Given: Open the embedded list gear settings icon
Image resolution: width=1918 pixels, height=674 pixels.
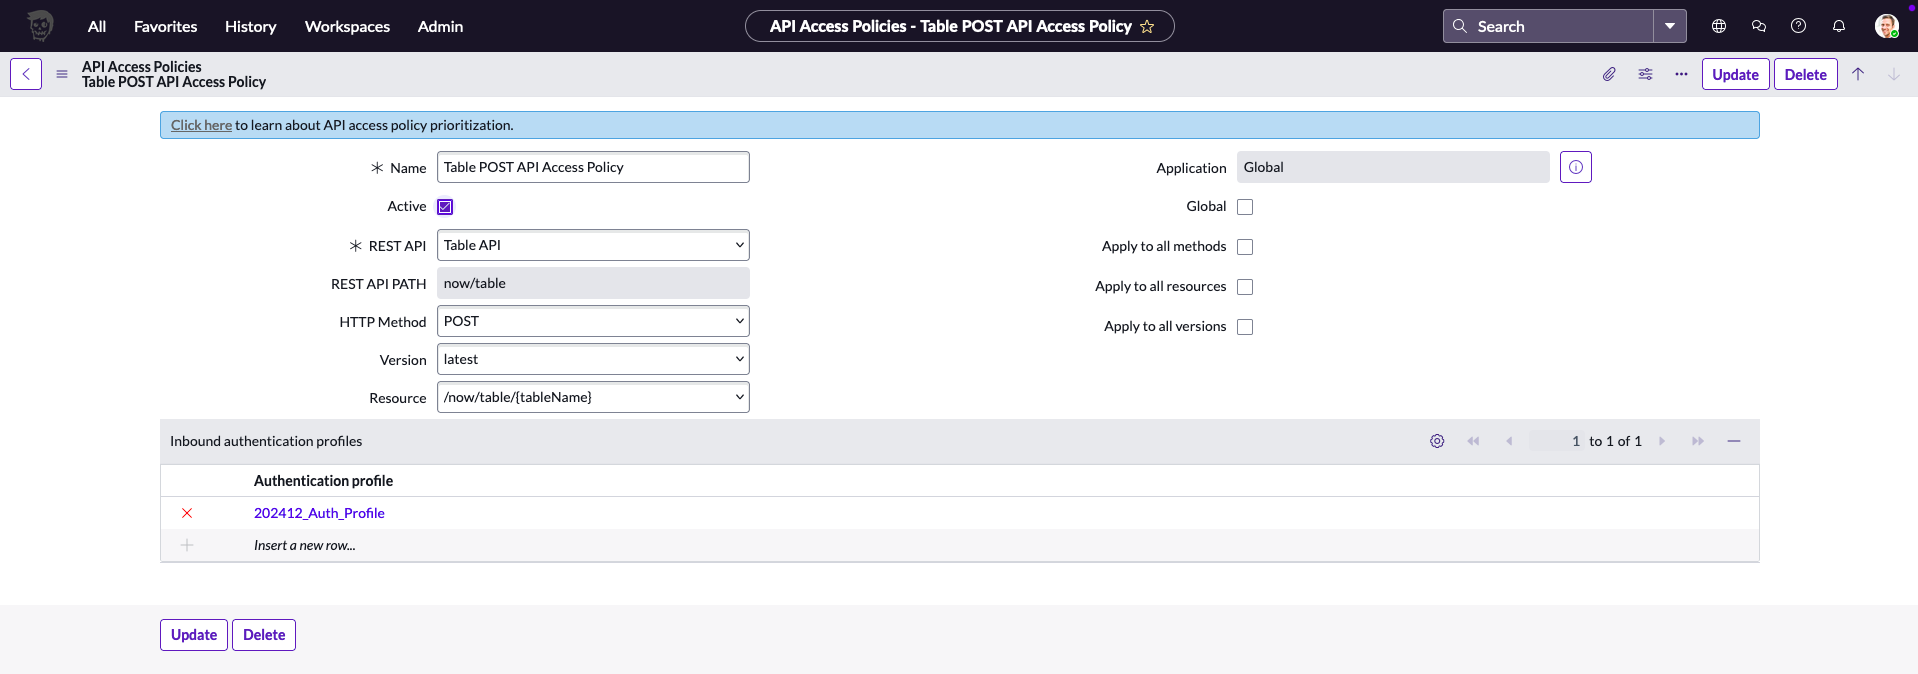Looking at the screenshot, I should click(1437, 441).
